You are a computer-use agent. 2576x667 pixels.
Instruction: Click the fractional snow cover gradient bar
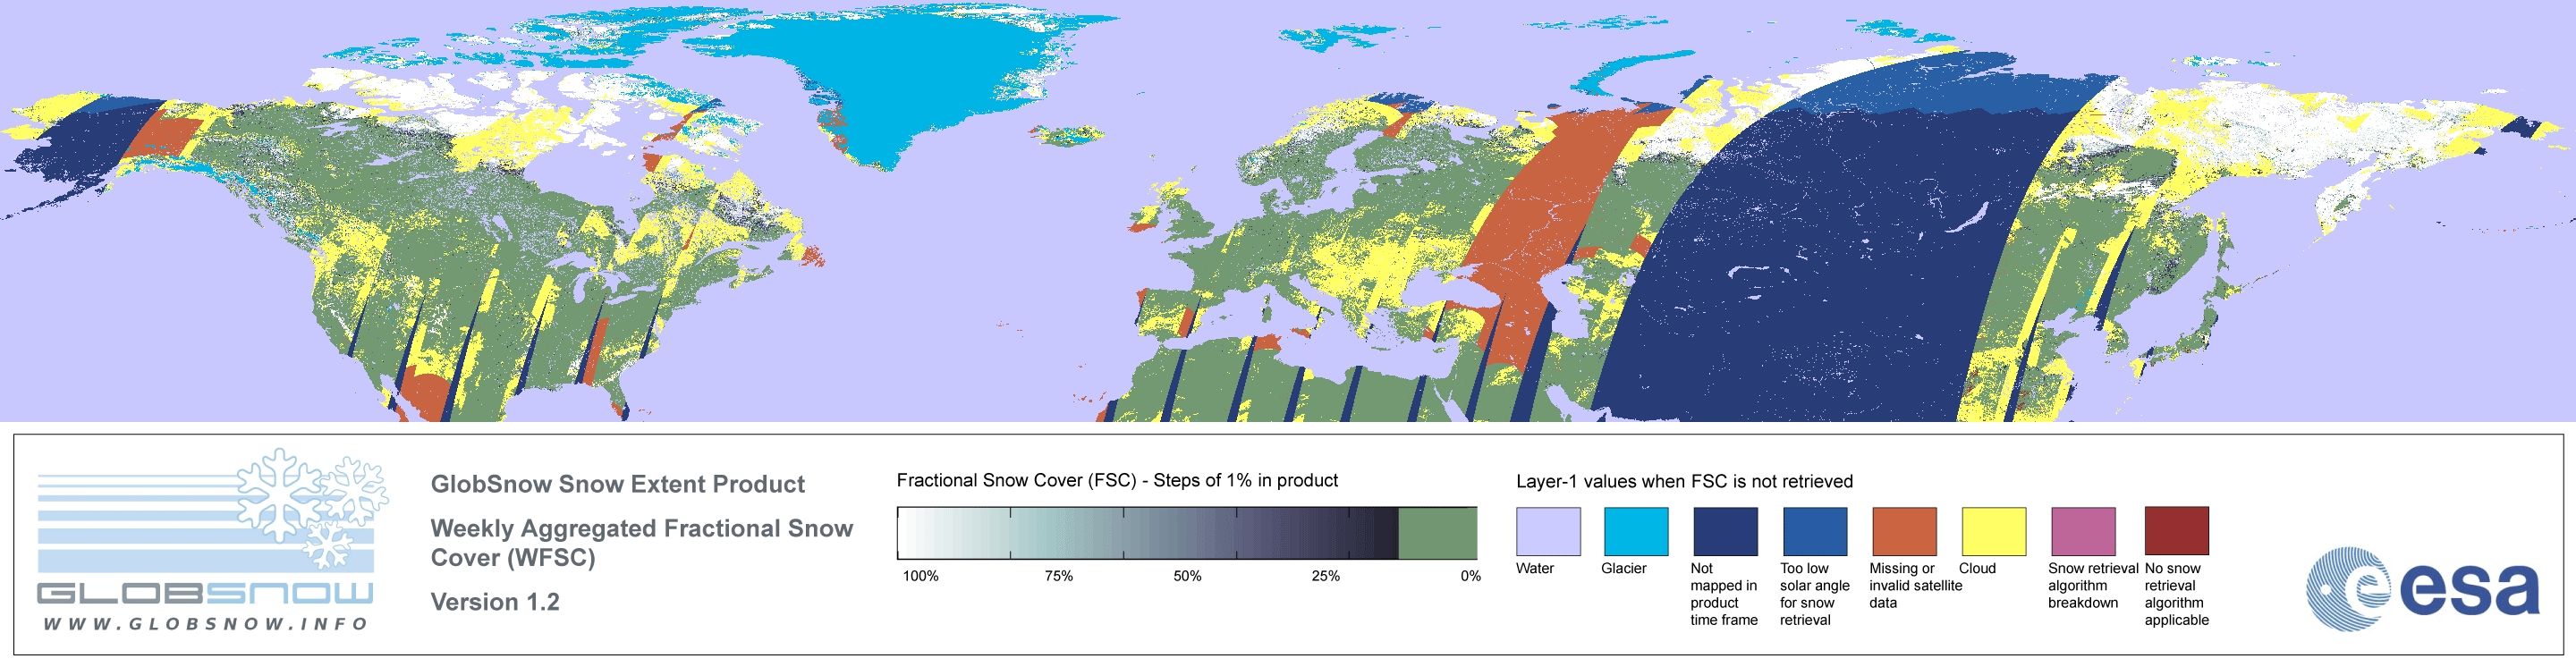1187,533
